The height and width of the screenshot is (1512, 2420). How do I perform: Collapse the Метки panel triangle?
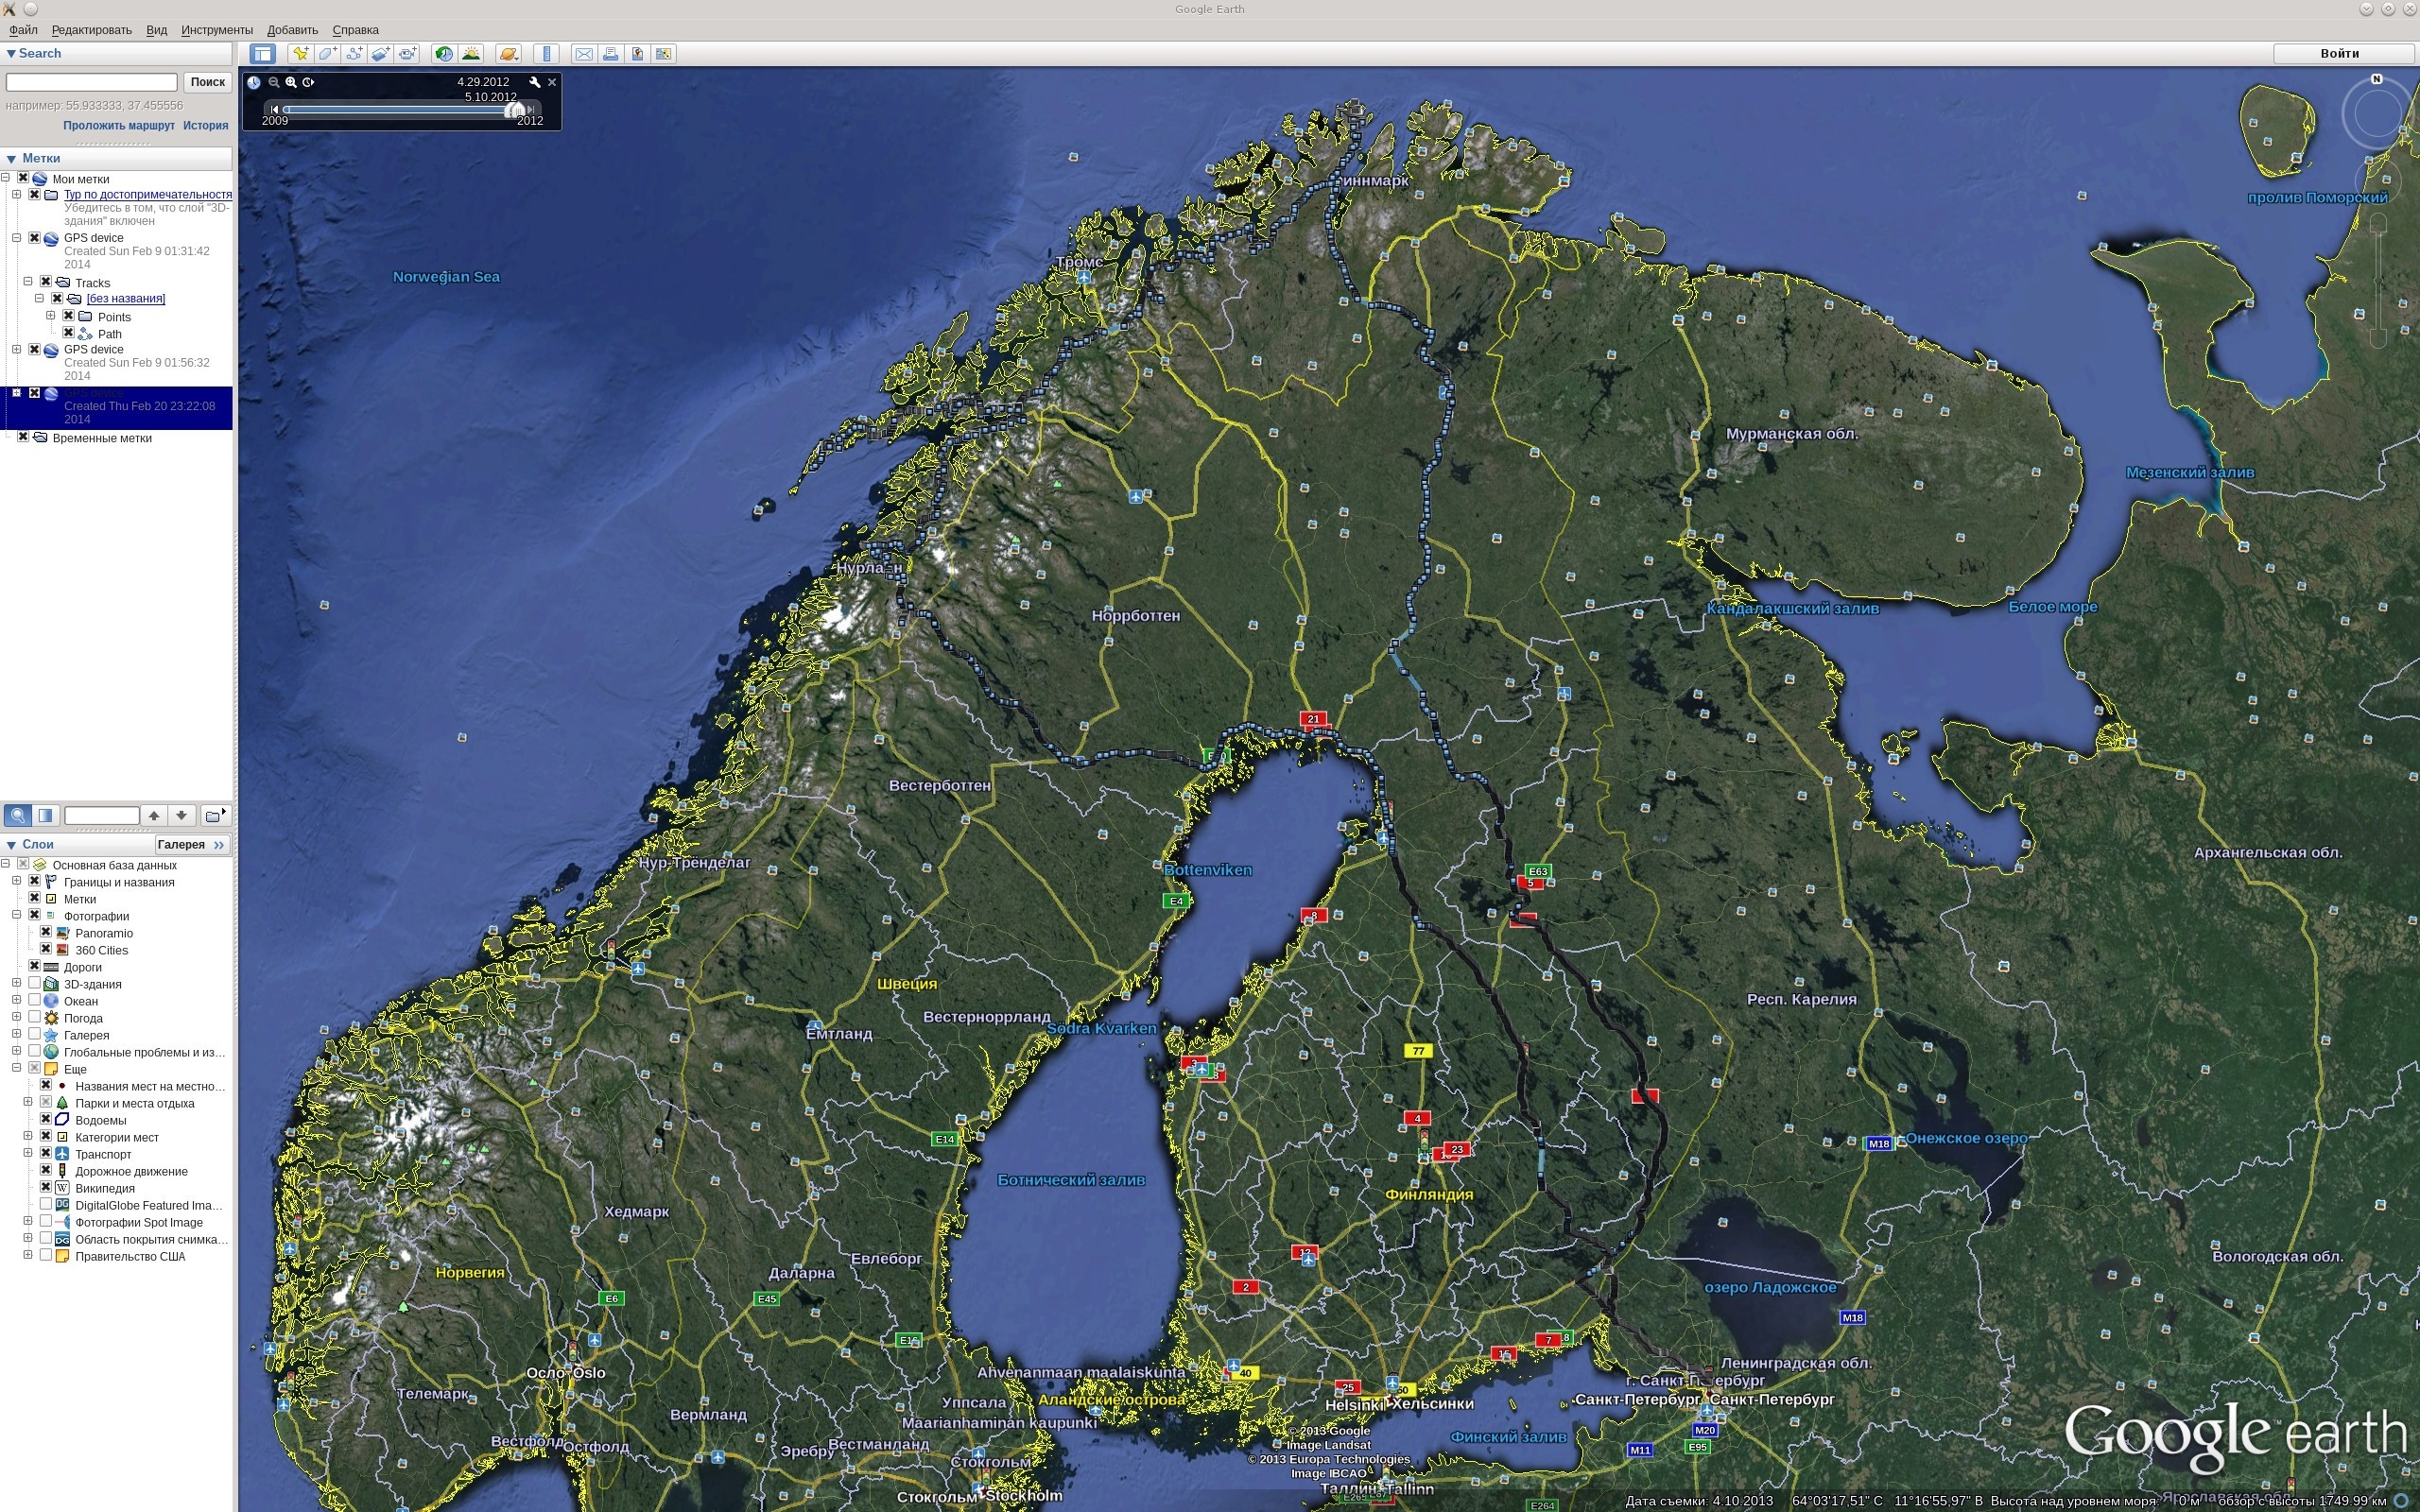pyautogui.click(x=11, y=159)
